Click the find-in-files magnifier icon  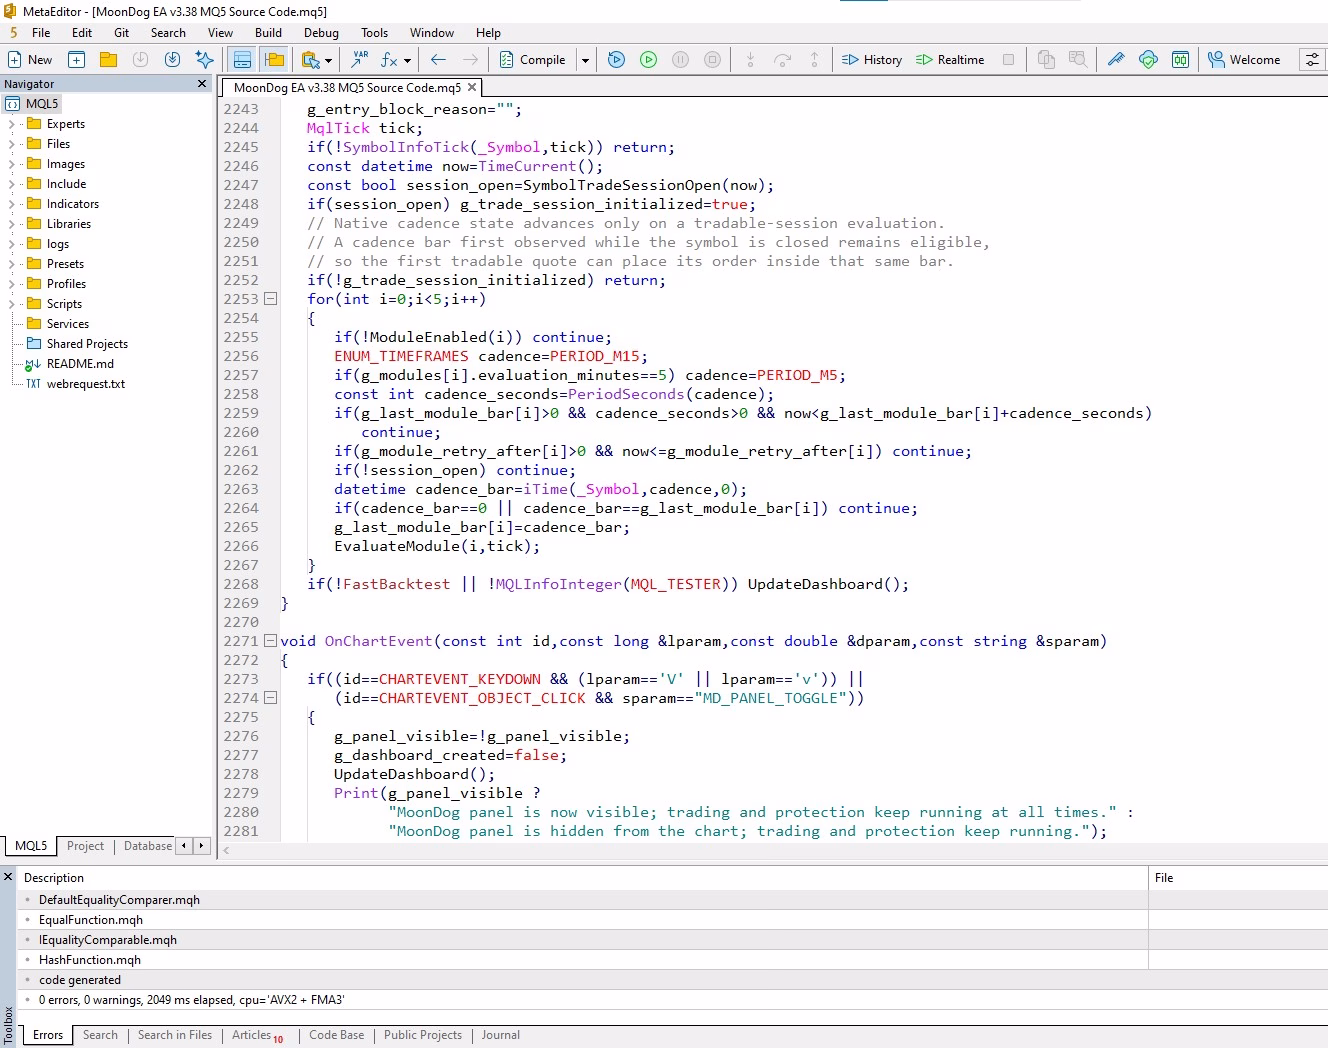pos(1079,60)
